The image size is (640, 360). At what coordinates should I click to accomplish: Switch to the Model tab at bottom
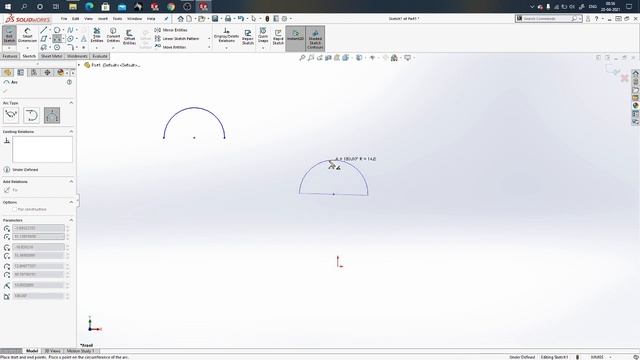(32, 351)
